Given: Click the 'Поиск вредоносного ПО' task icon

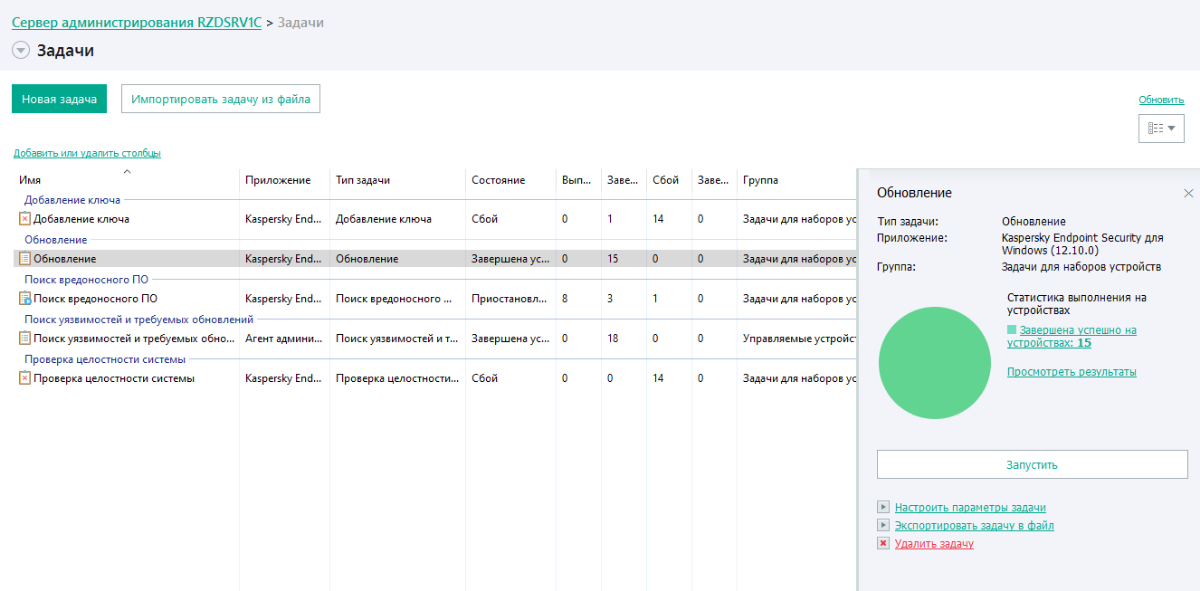Looking at the screenshot, I should pyautogui.click(x=25, y=299).
